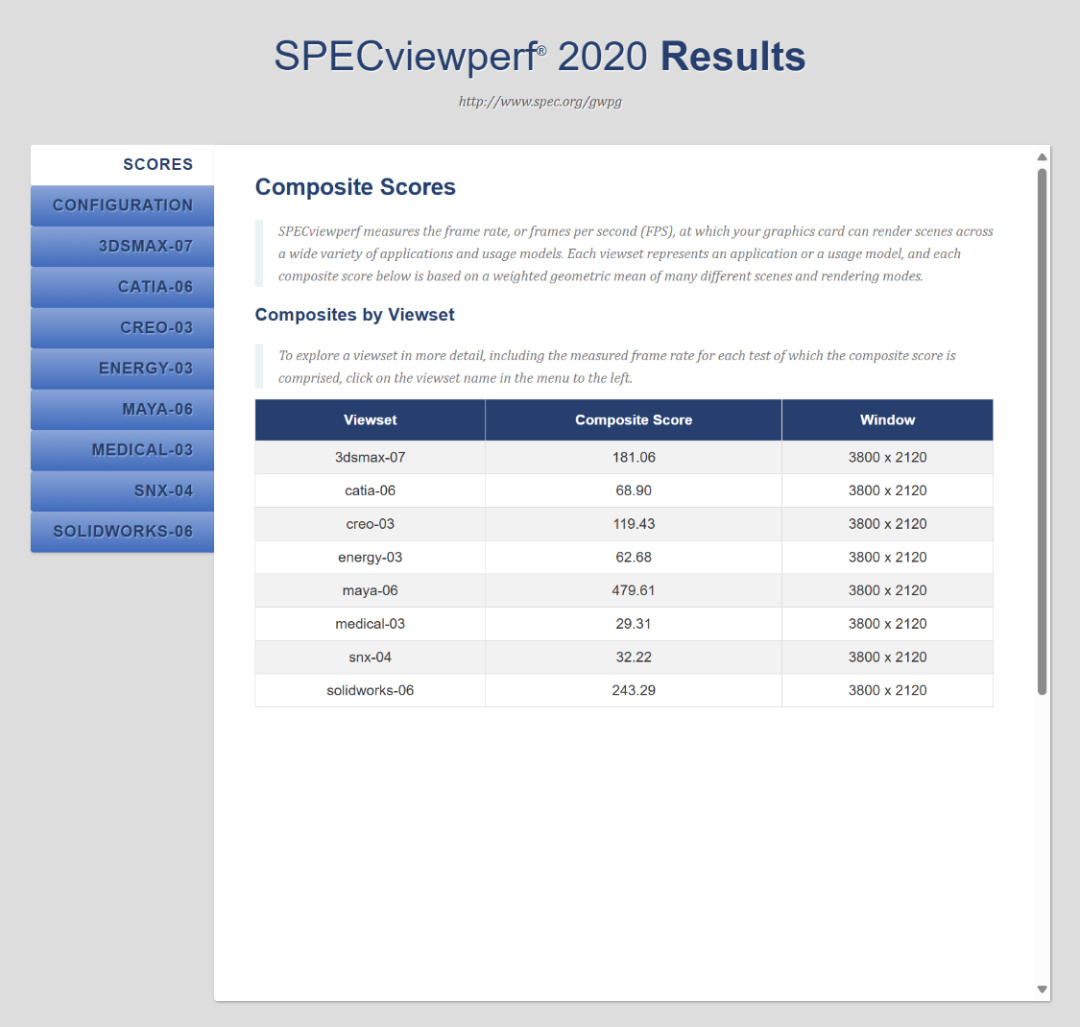1080x1027 pixels.
Task: Select the creo-03 table cell
Action: click(370, 523)
